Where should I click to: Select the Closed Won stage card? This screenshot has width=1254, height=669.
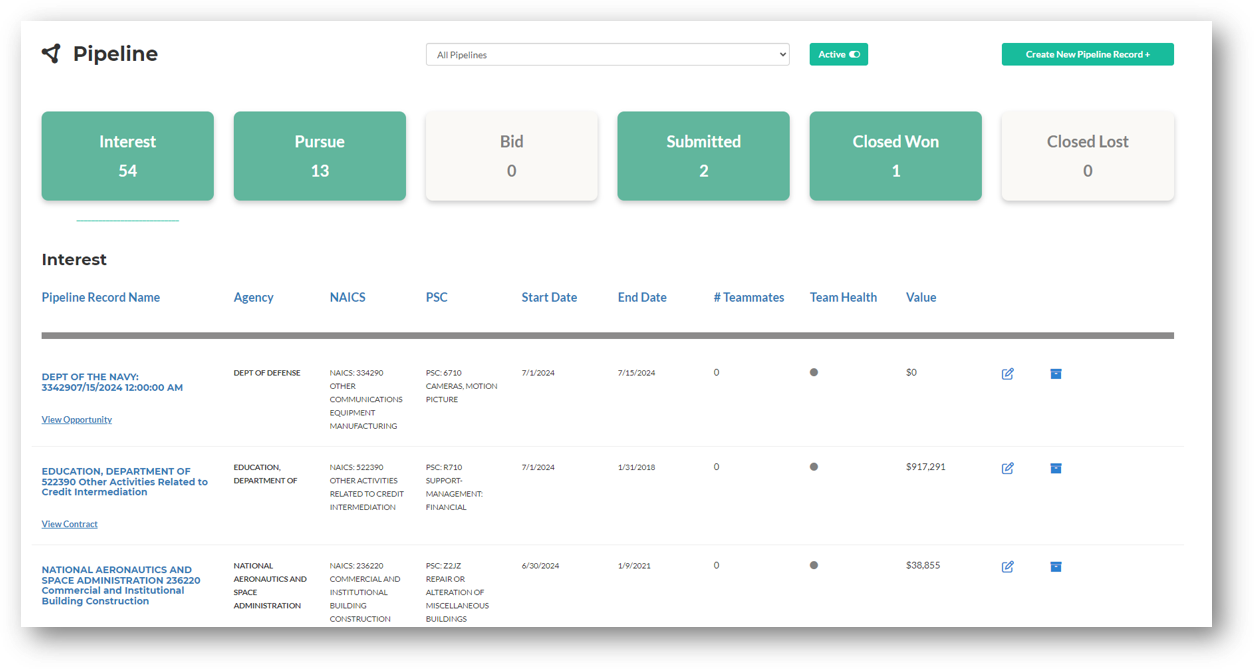point(895,156)
